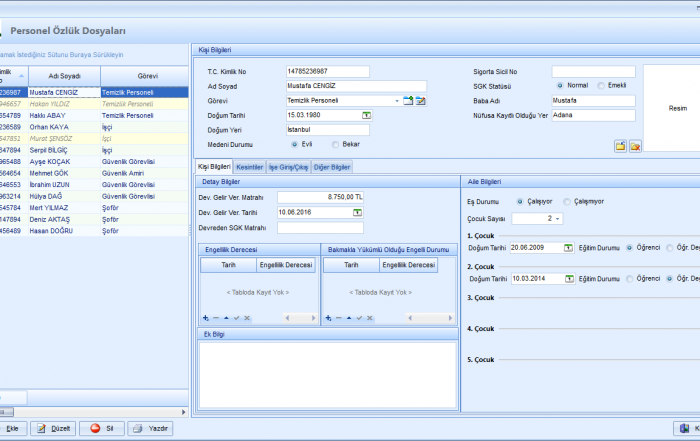This screenshot has height=441, width=700.
Task: Open 2. Çocuk birth date picker
Action: pos(568,279)
